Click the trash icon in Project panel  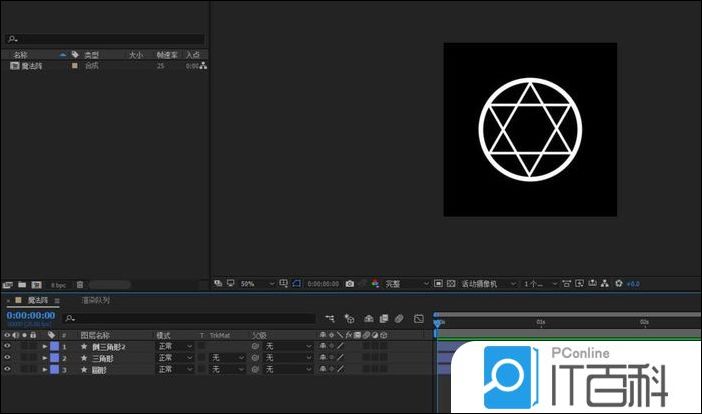point(80,285)
